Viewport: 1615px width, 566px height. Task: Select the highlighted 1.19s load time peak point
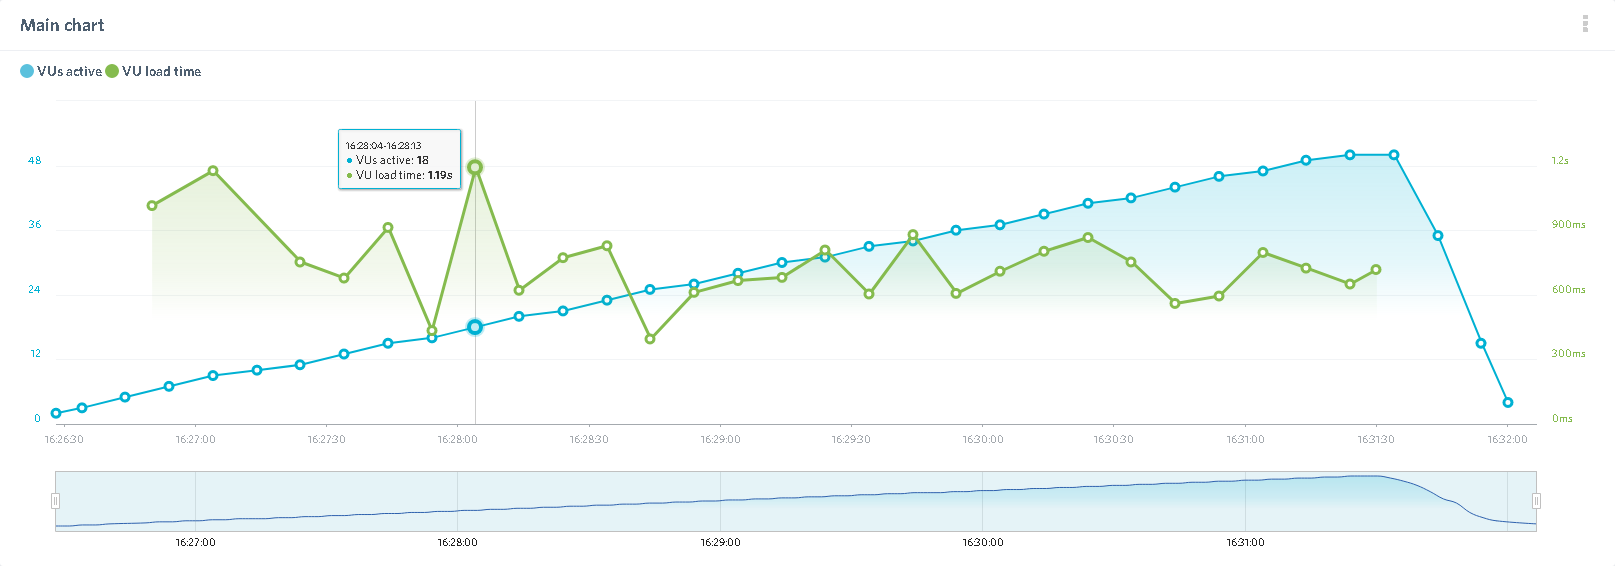475,167
